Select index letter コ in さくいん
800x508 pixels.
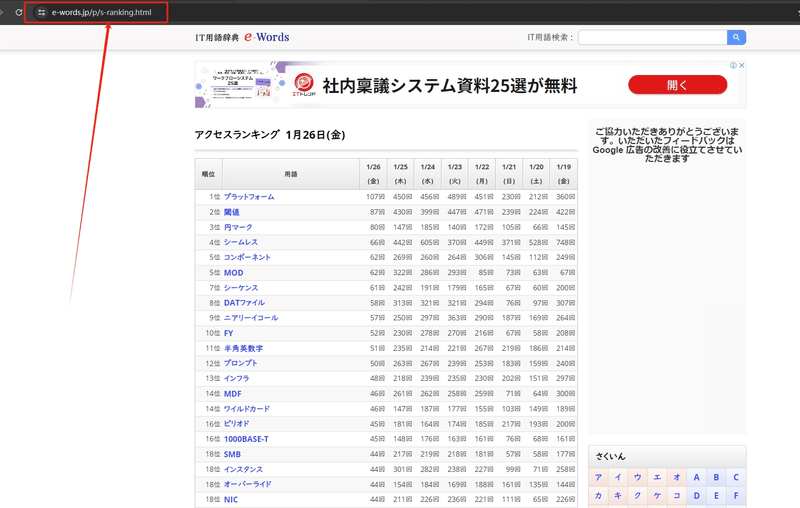coord(677,496)
